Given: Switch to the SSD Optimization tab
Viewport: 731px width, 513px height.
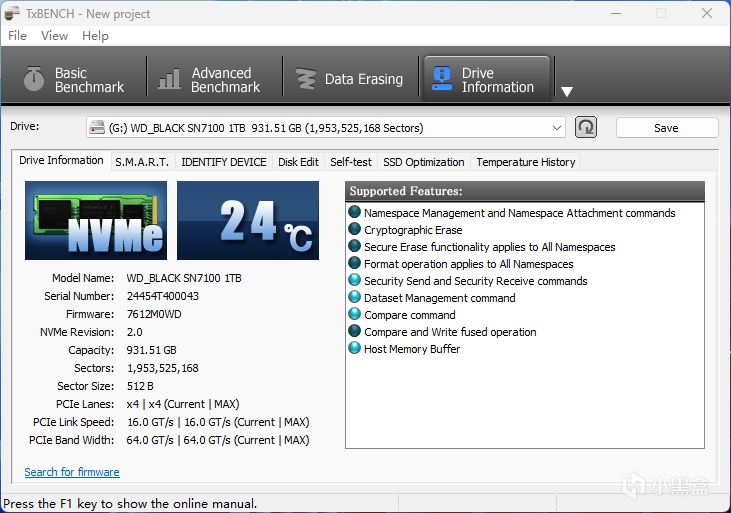Looking at the screenshot, I should coord(424,162).
